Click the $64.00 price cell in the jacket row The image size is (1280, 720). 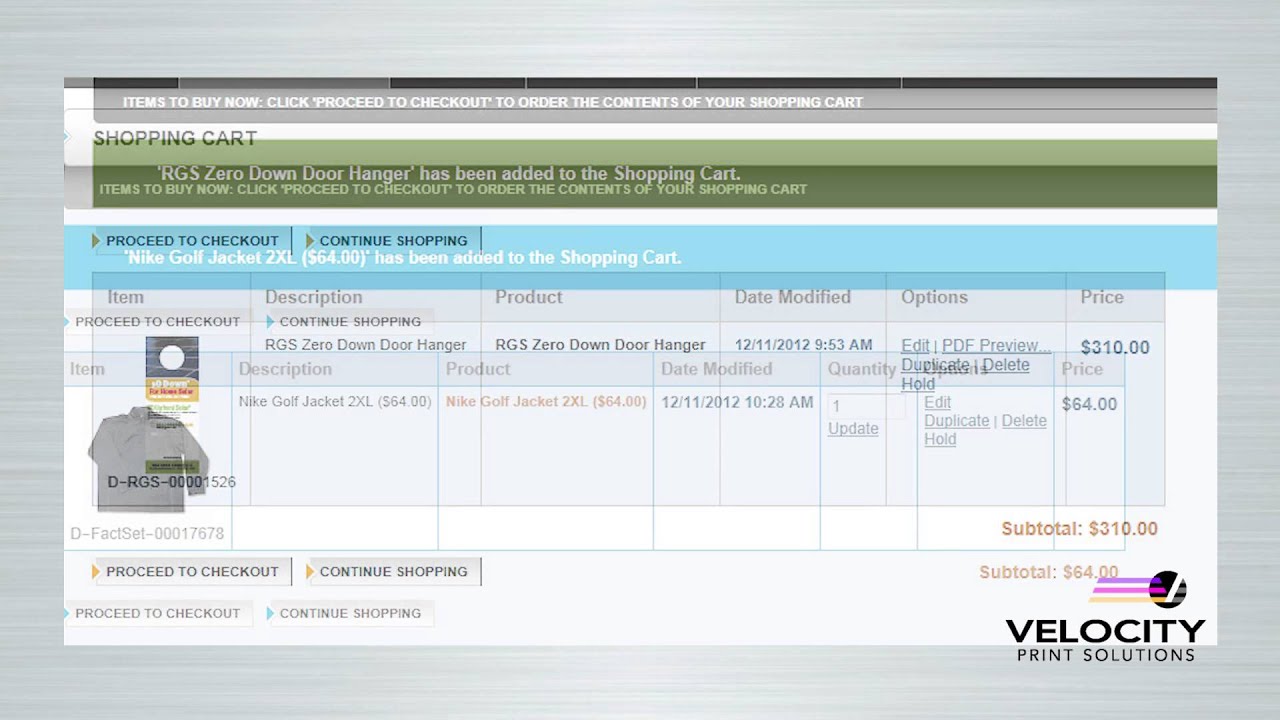[x=1089, y=404]
